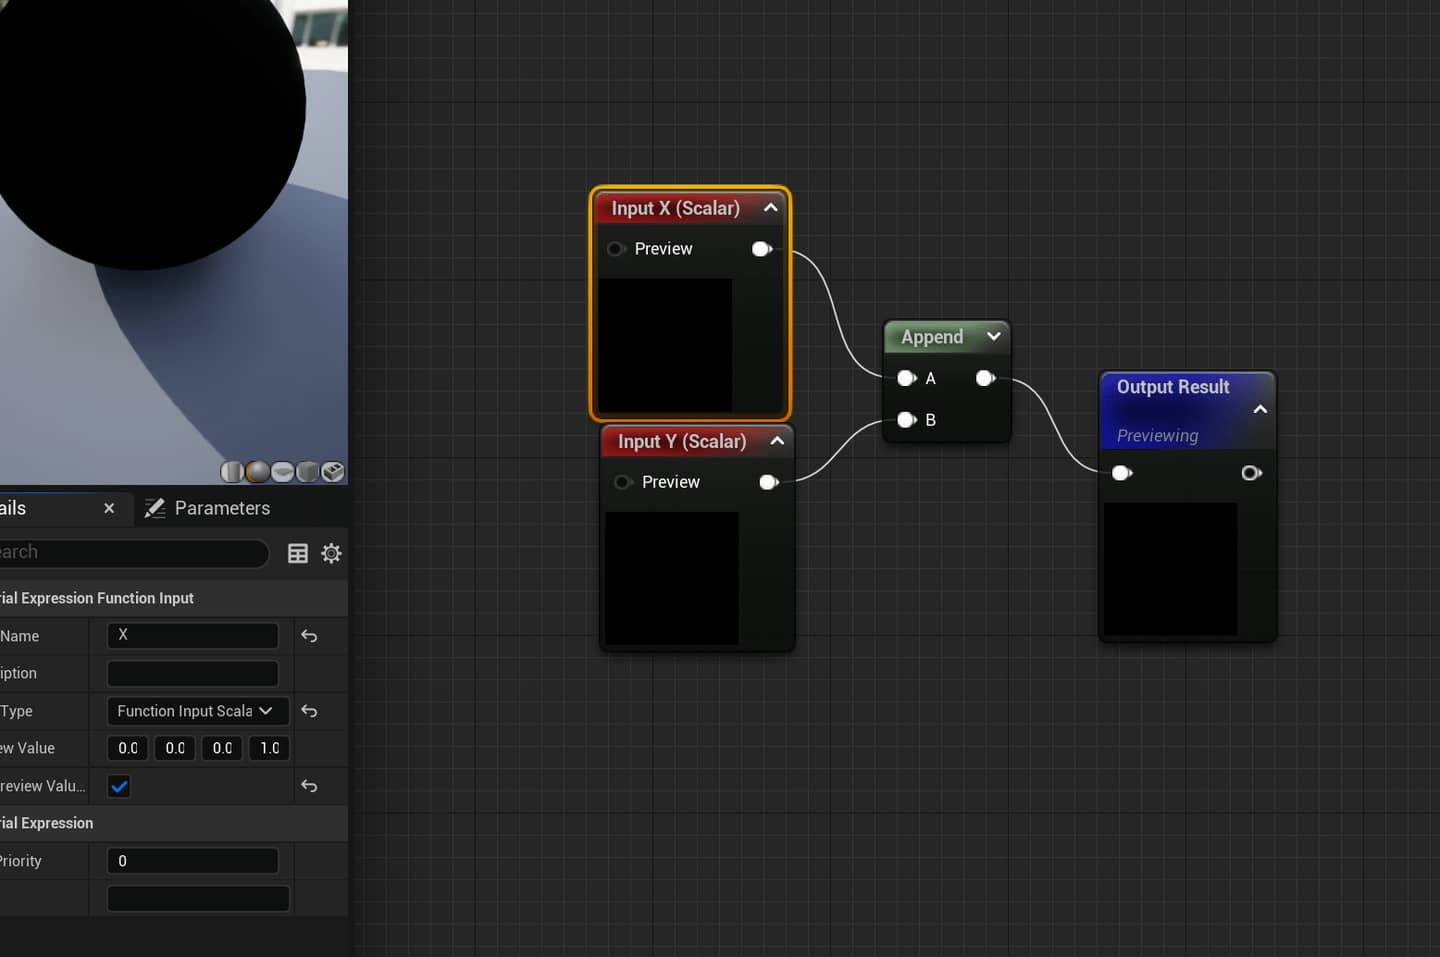Collapse the Output Result node preview

1260,409
